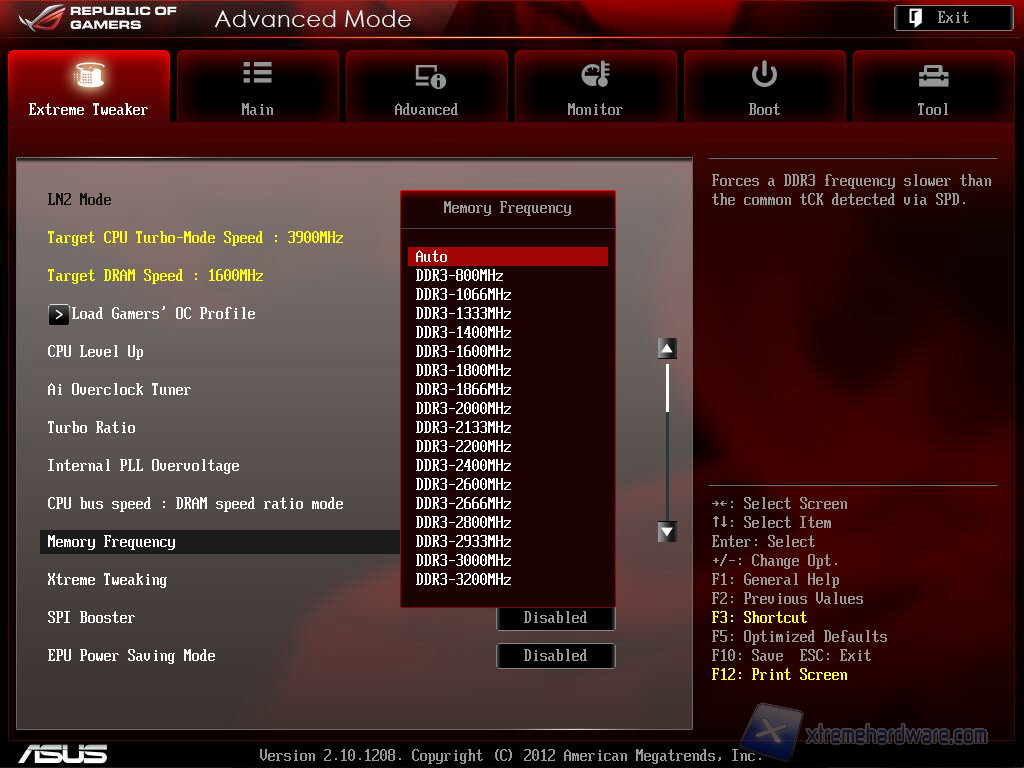This screenshot has height=768, width=1024.
Task: Click the Boot tab power icon
Action: tap(764, 74)
